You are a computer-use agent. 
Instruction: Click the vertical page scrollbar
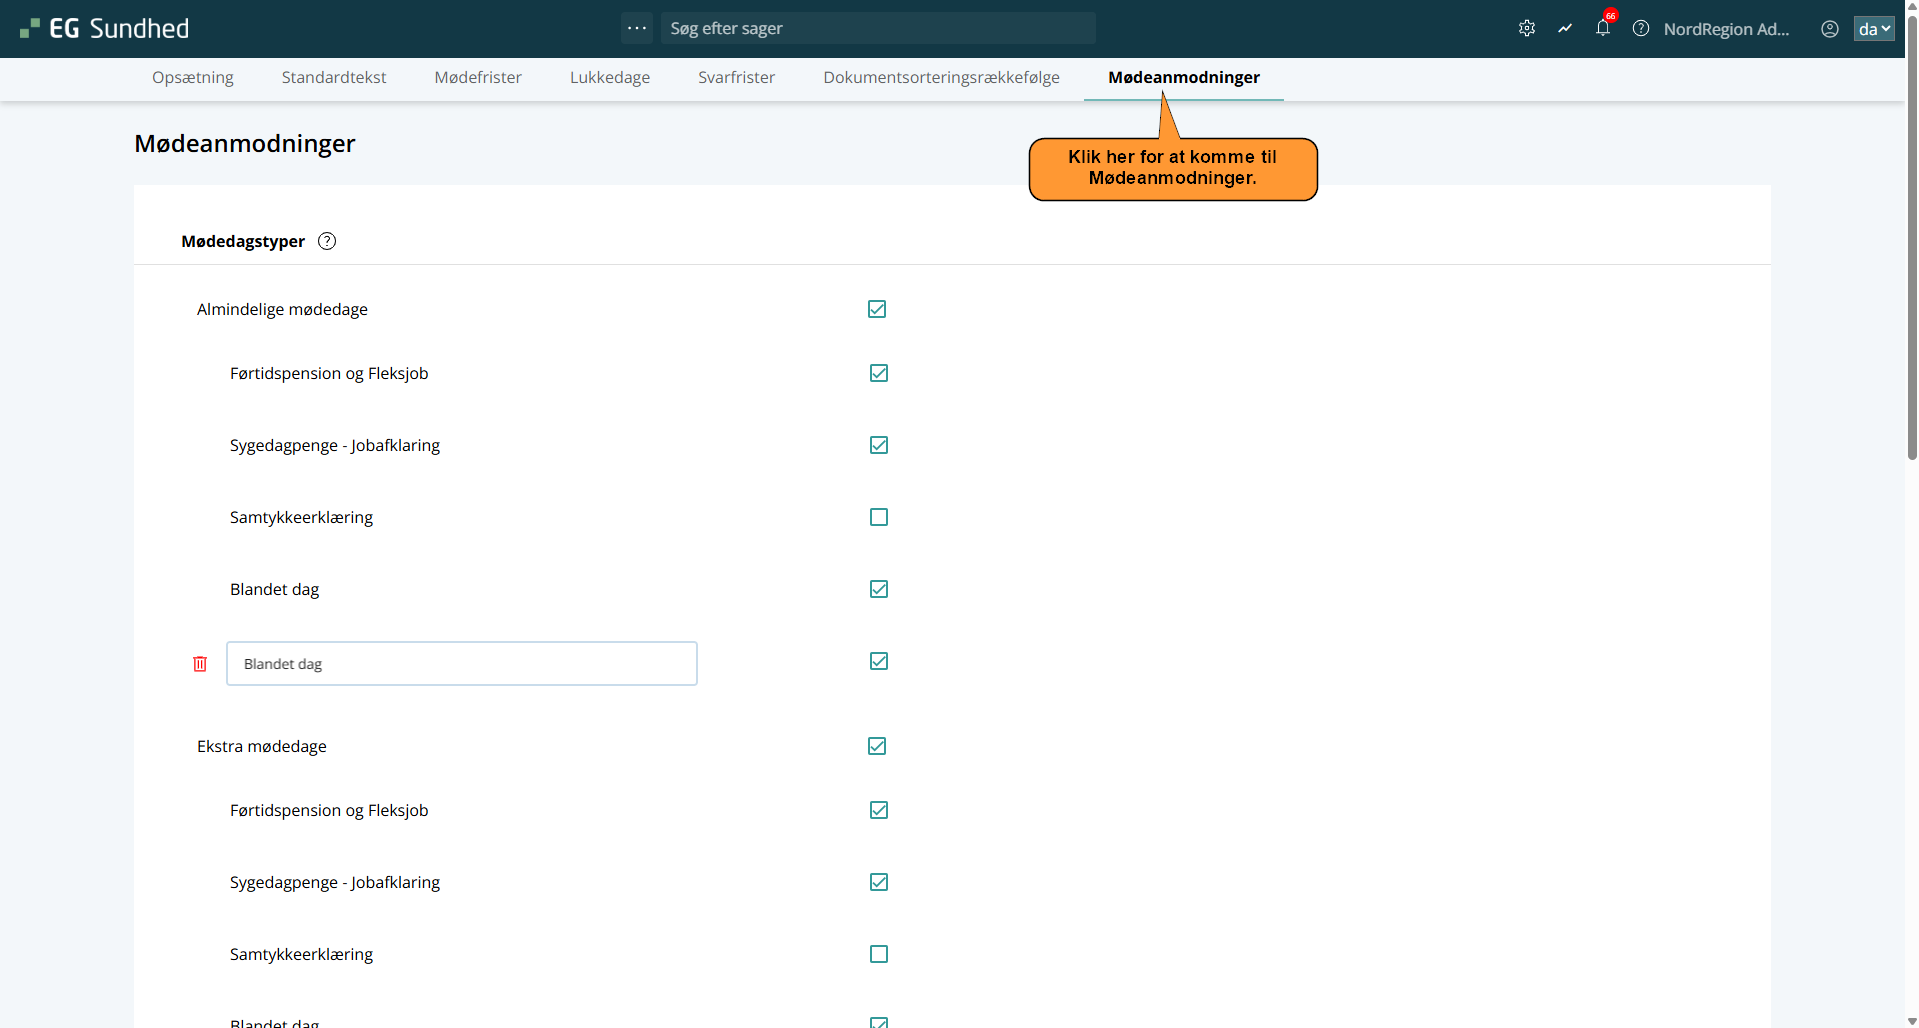pos(1912,300)
